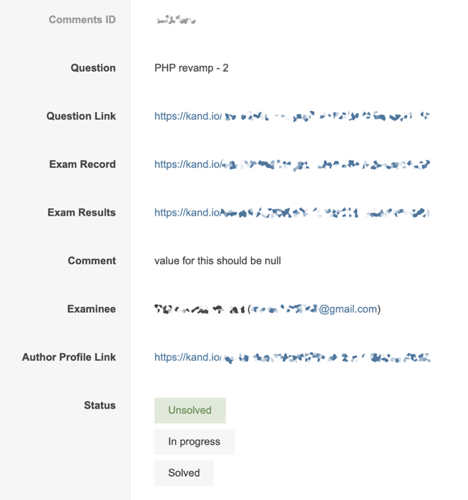Set status to In progress

click(194, 442)
